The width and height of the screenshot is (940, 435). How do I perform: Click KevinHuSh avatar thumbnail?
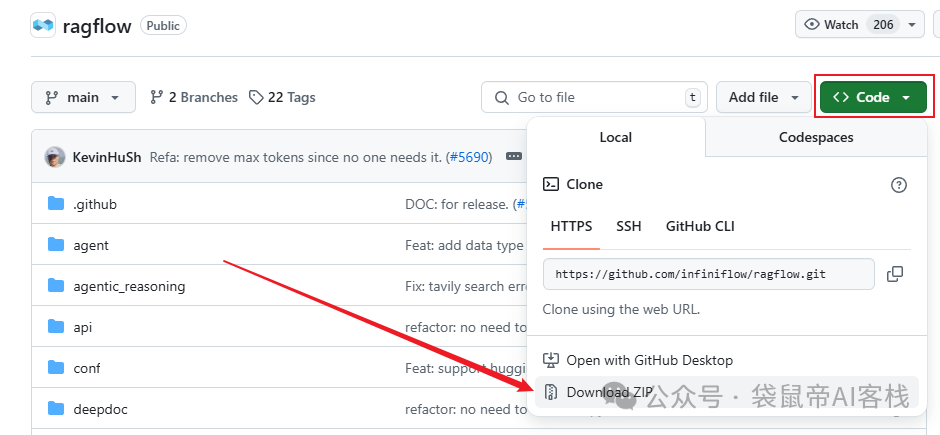click(55, 157)
